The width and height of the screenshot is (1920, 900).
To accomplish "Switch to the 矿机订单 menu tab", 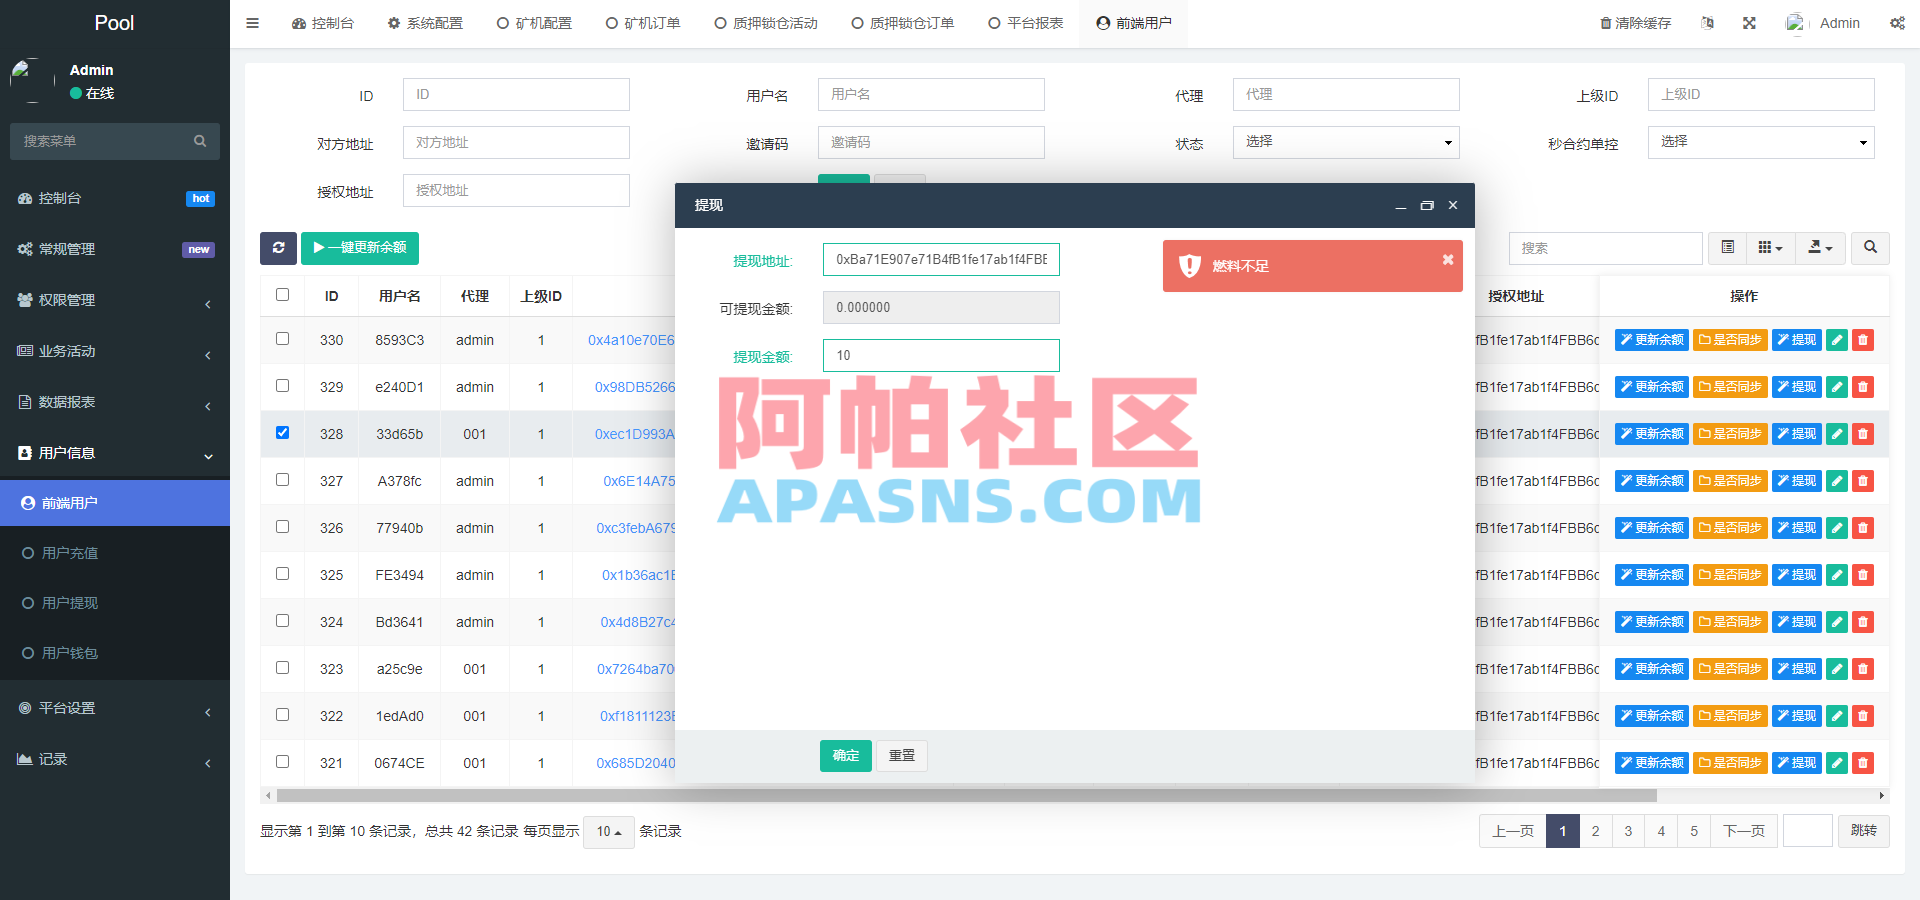I will pyautogui.click(x=643, y=23).
